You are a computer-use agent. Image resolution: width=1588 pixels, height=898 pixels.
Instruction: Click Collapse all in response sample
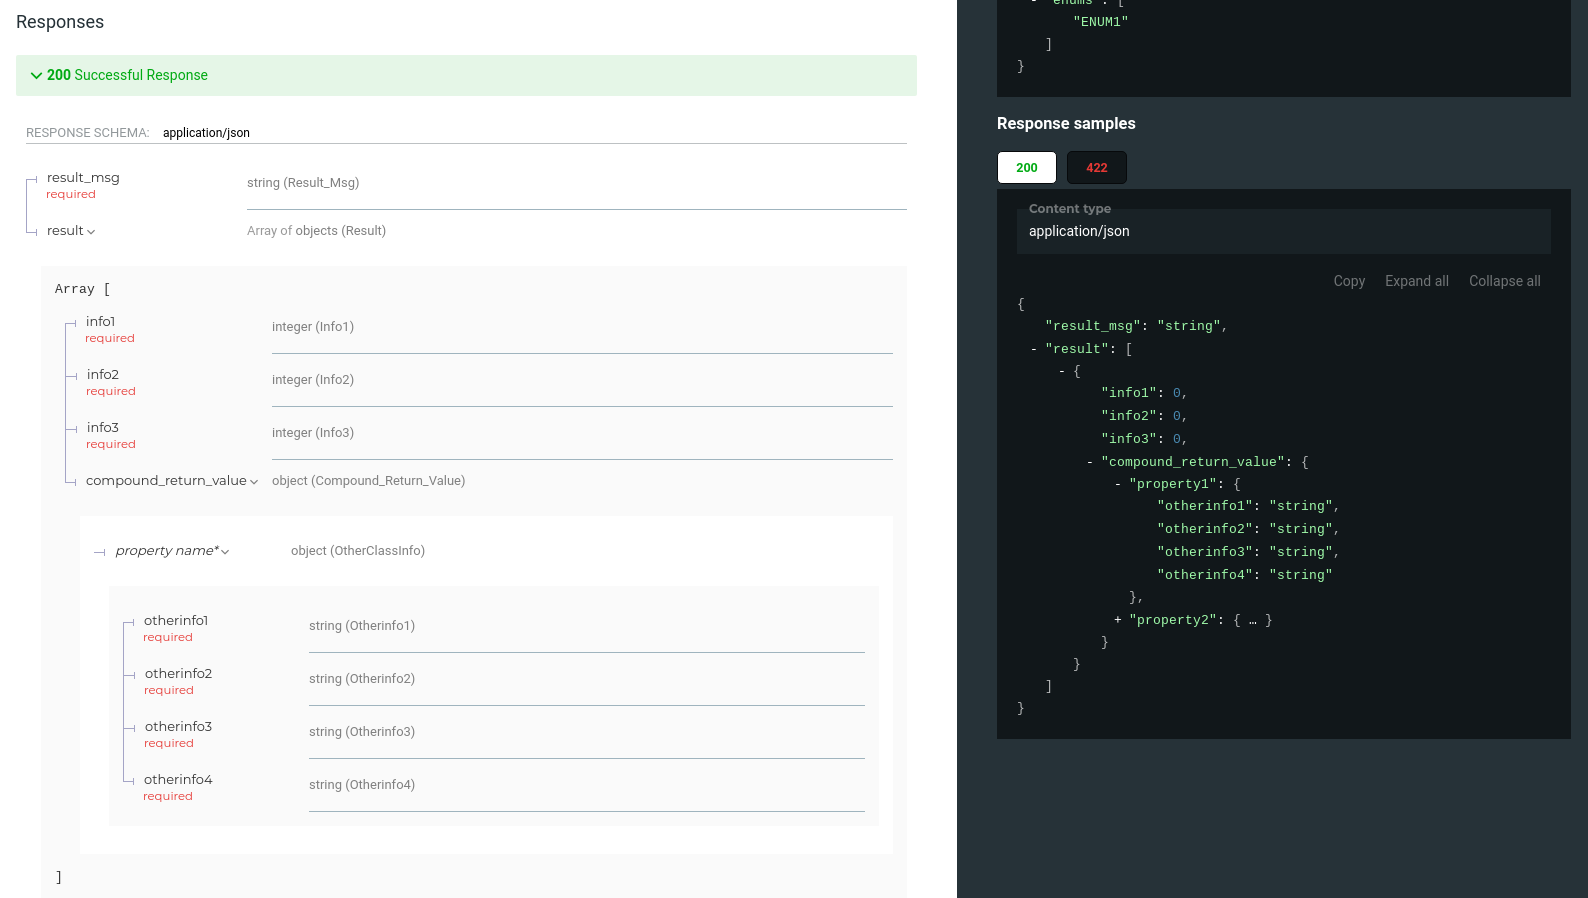(1505, 281)
